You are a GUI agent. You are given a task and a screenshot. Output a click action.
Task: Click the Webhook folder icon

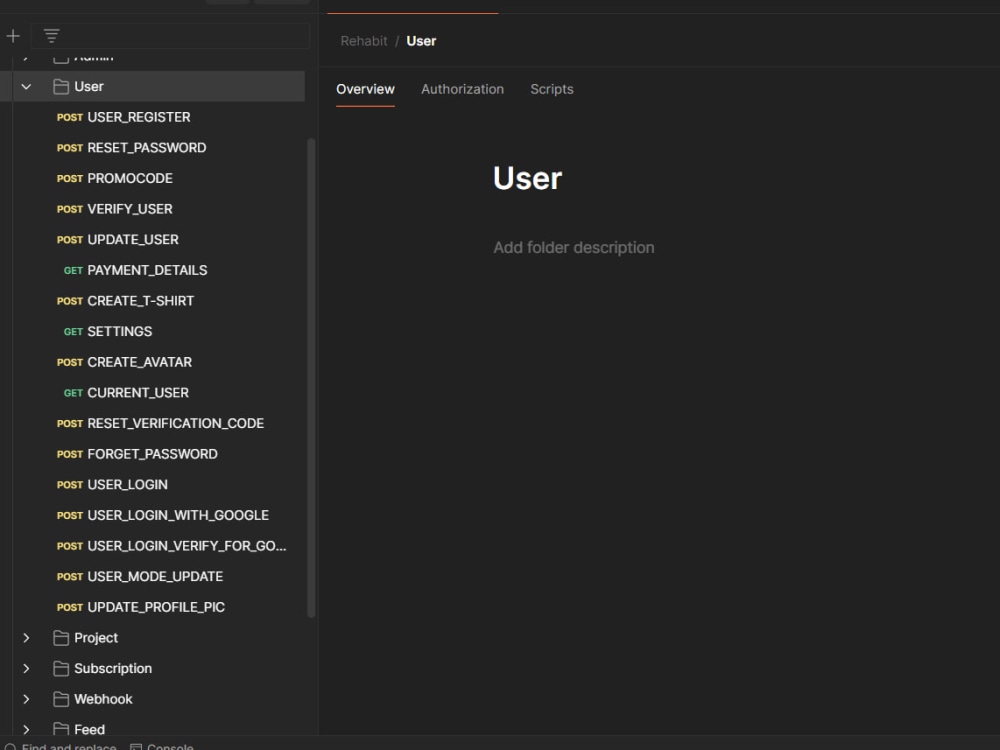[61, 699]
